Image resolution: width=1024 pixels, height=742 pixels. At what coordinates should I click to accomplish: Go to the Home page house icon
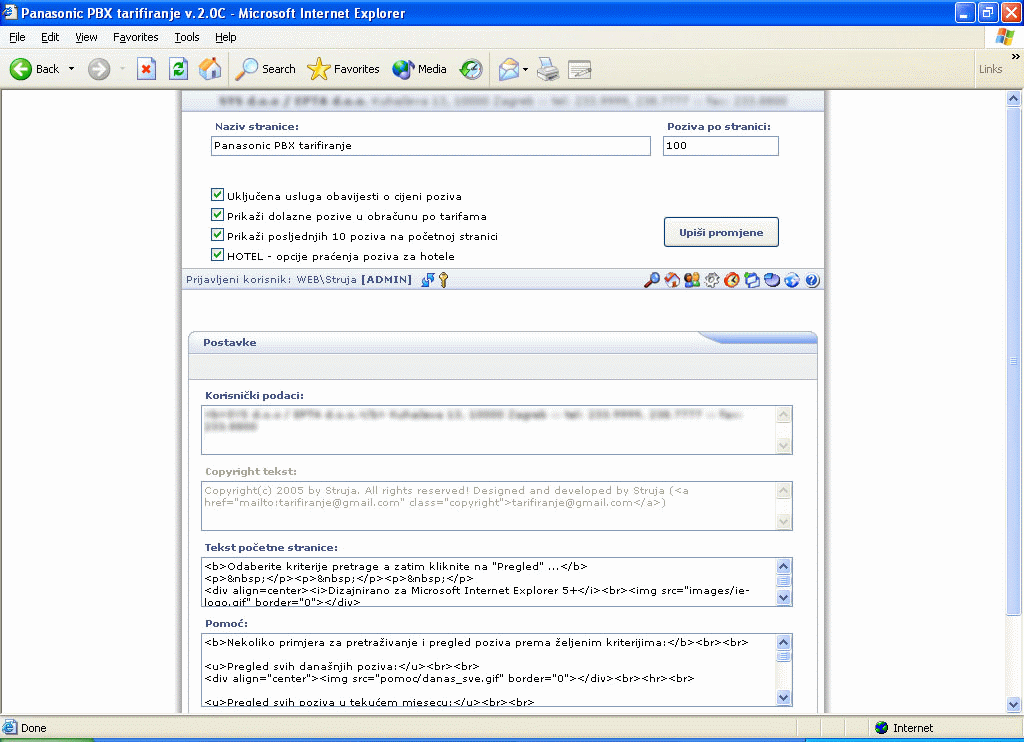[x=210, y=69]
